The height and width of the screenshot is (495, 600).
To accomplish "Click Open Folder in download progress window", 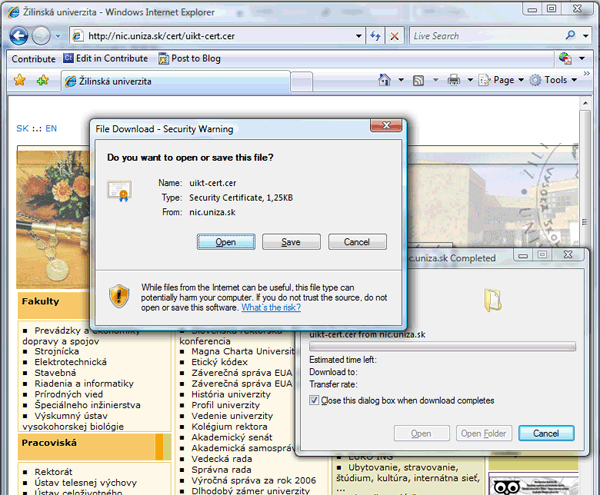I will point(484,433).
